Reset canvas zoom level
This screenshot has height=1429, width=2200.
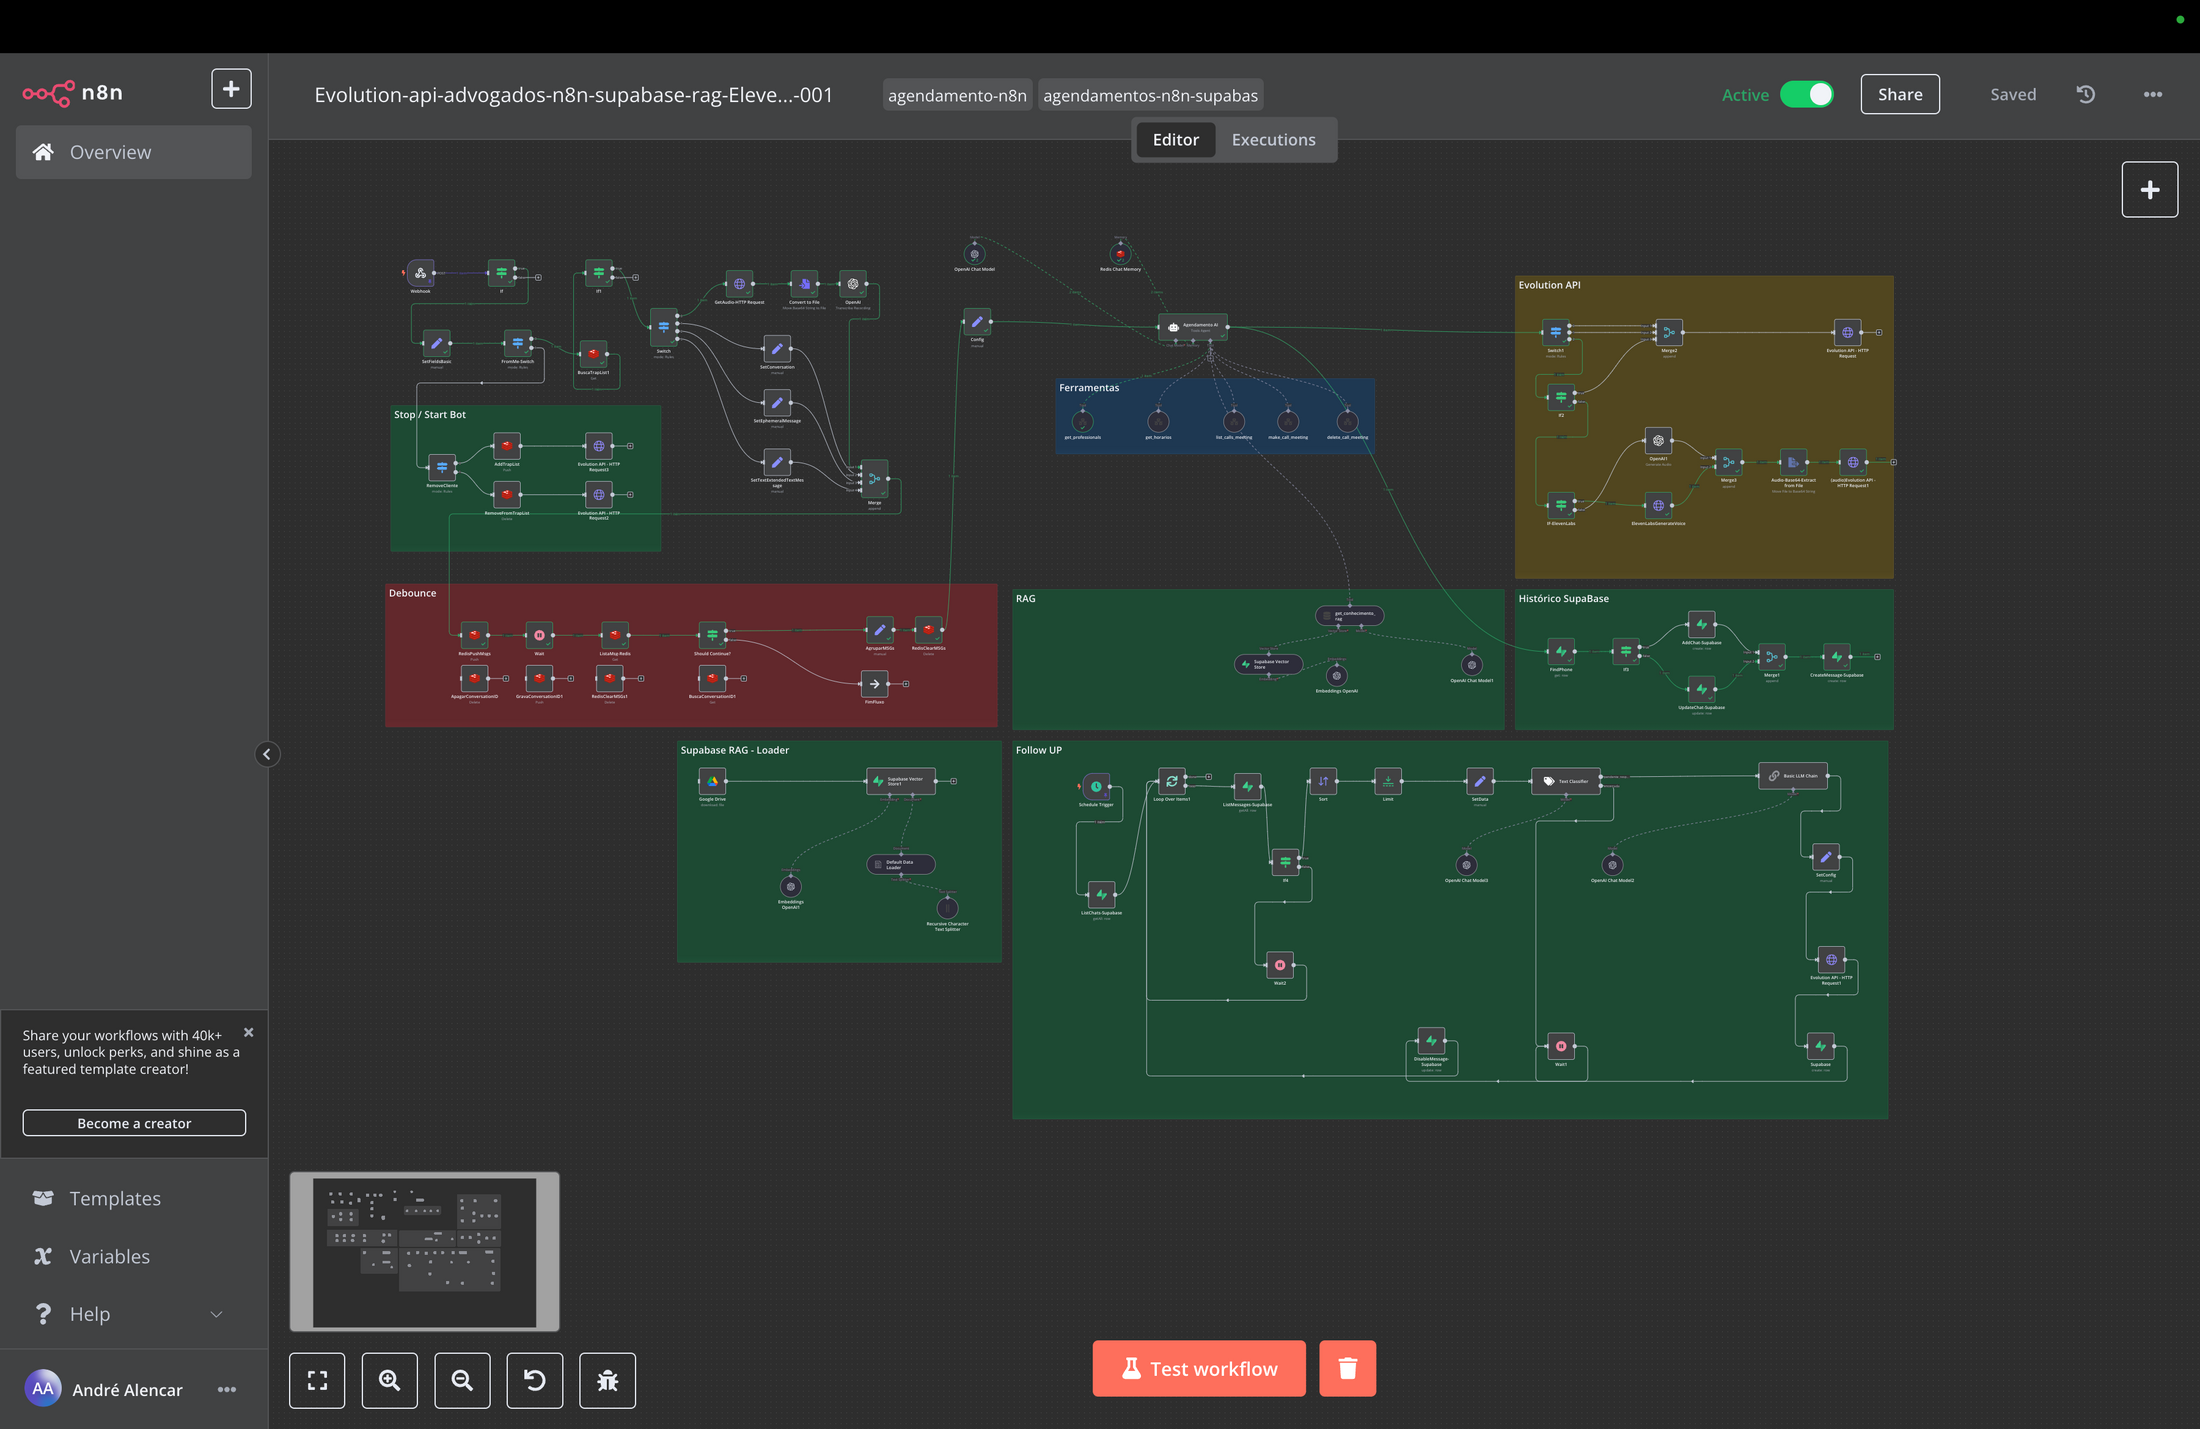(x=534, y=1381)
